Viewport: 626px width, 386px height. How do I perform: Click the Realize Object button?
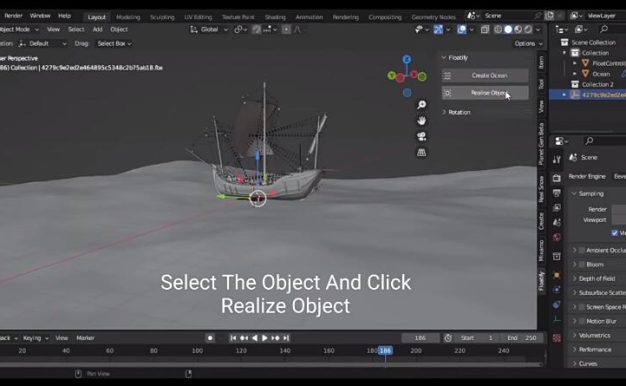click(485, 93)
